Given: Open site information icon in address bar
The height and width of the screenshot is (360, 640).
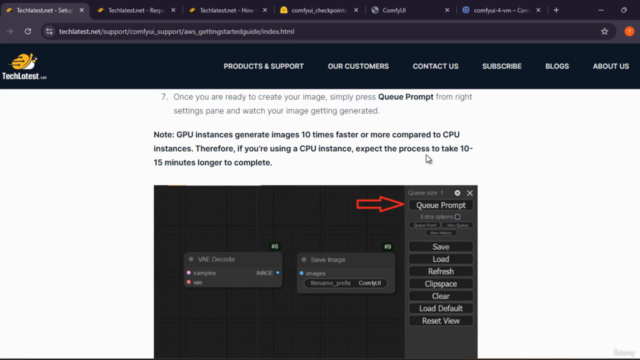Looking at the screenshot, I should (49, 31).
